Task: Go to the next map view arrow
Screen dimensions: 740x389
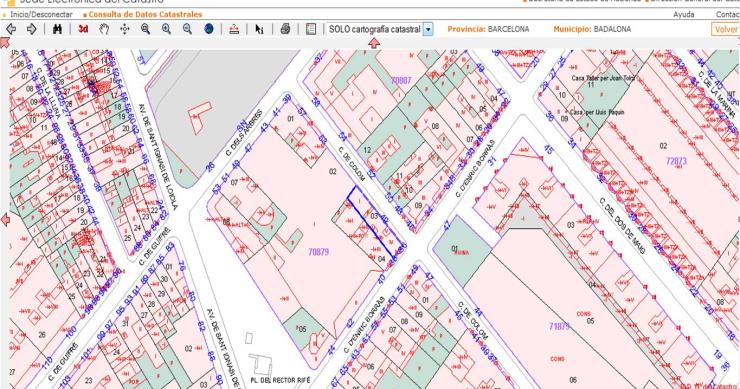Action: click(32, 29)
